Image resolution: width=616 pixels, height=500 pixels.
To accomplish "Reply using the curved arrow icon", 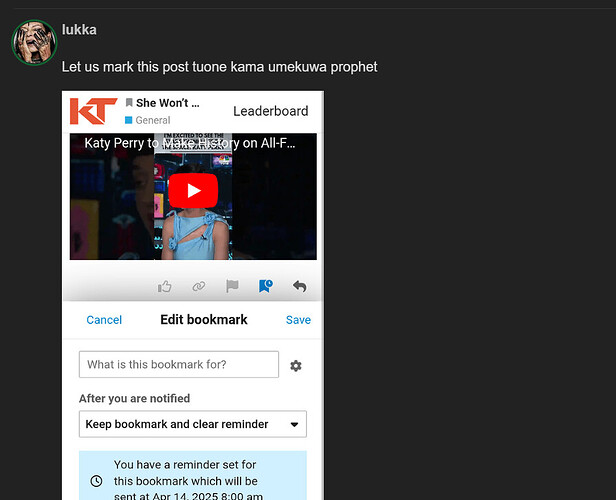I will 300,286.
